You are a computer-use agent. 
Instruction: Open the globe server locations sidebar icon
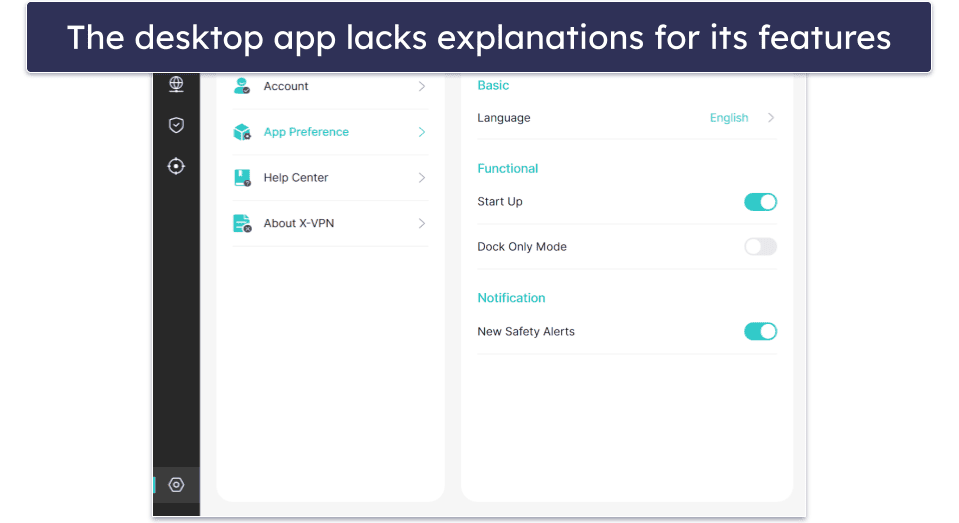pyautogui.click(x=176, y=84)
